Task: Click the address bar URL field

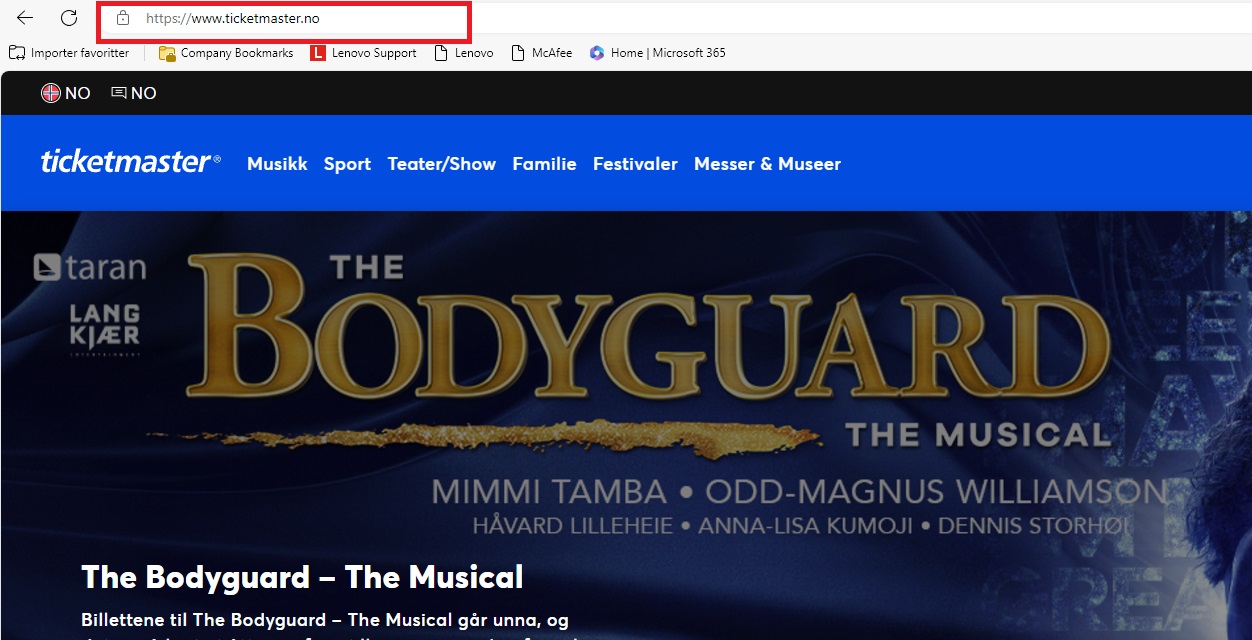Action: (x=300, y=18)
